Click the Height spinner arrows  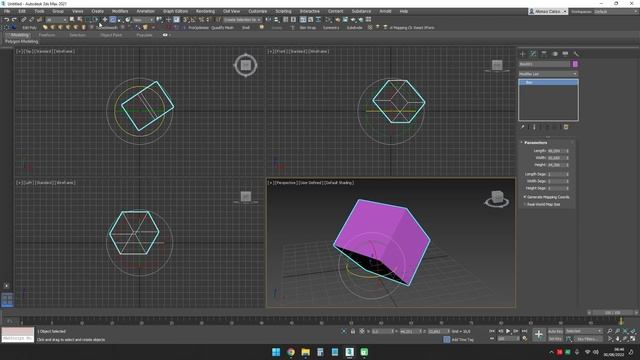(568, 165)
